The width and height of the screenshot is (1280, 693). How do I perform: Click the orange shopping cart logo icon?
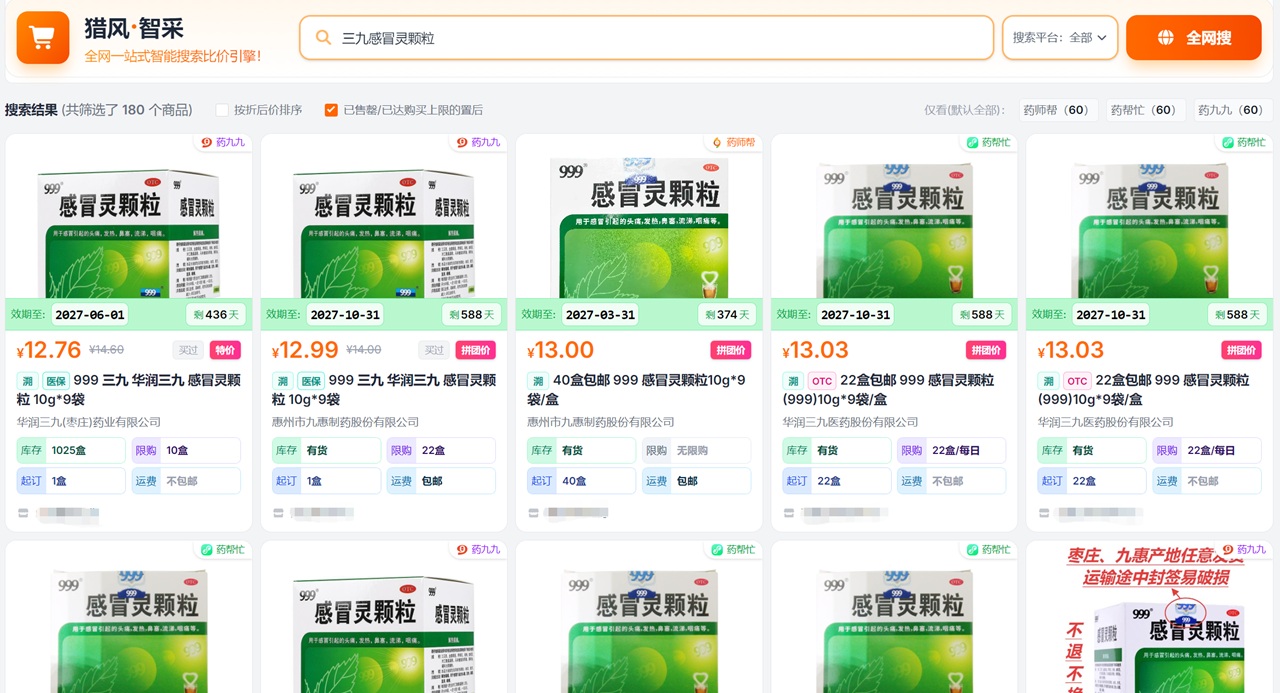pyautogui.click(x=43, y=38)
